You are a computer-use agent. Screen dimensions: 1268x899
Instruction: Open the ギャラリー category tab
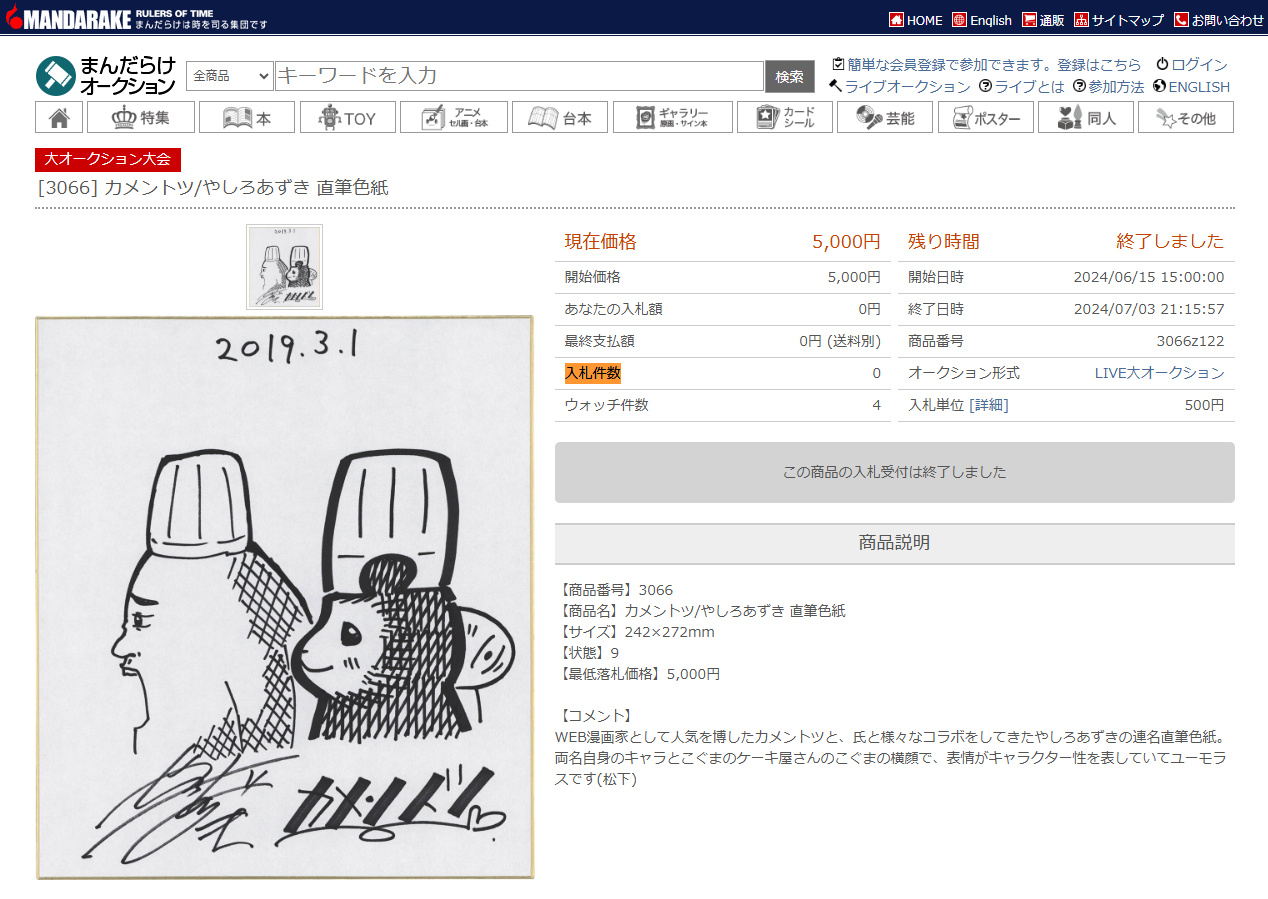672,117
